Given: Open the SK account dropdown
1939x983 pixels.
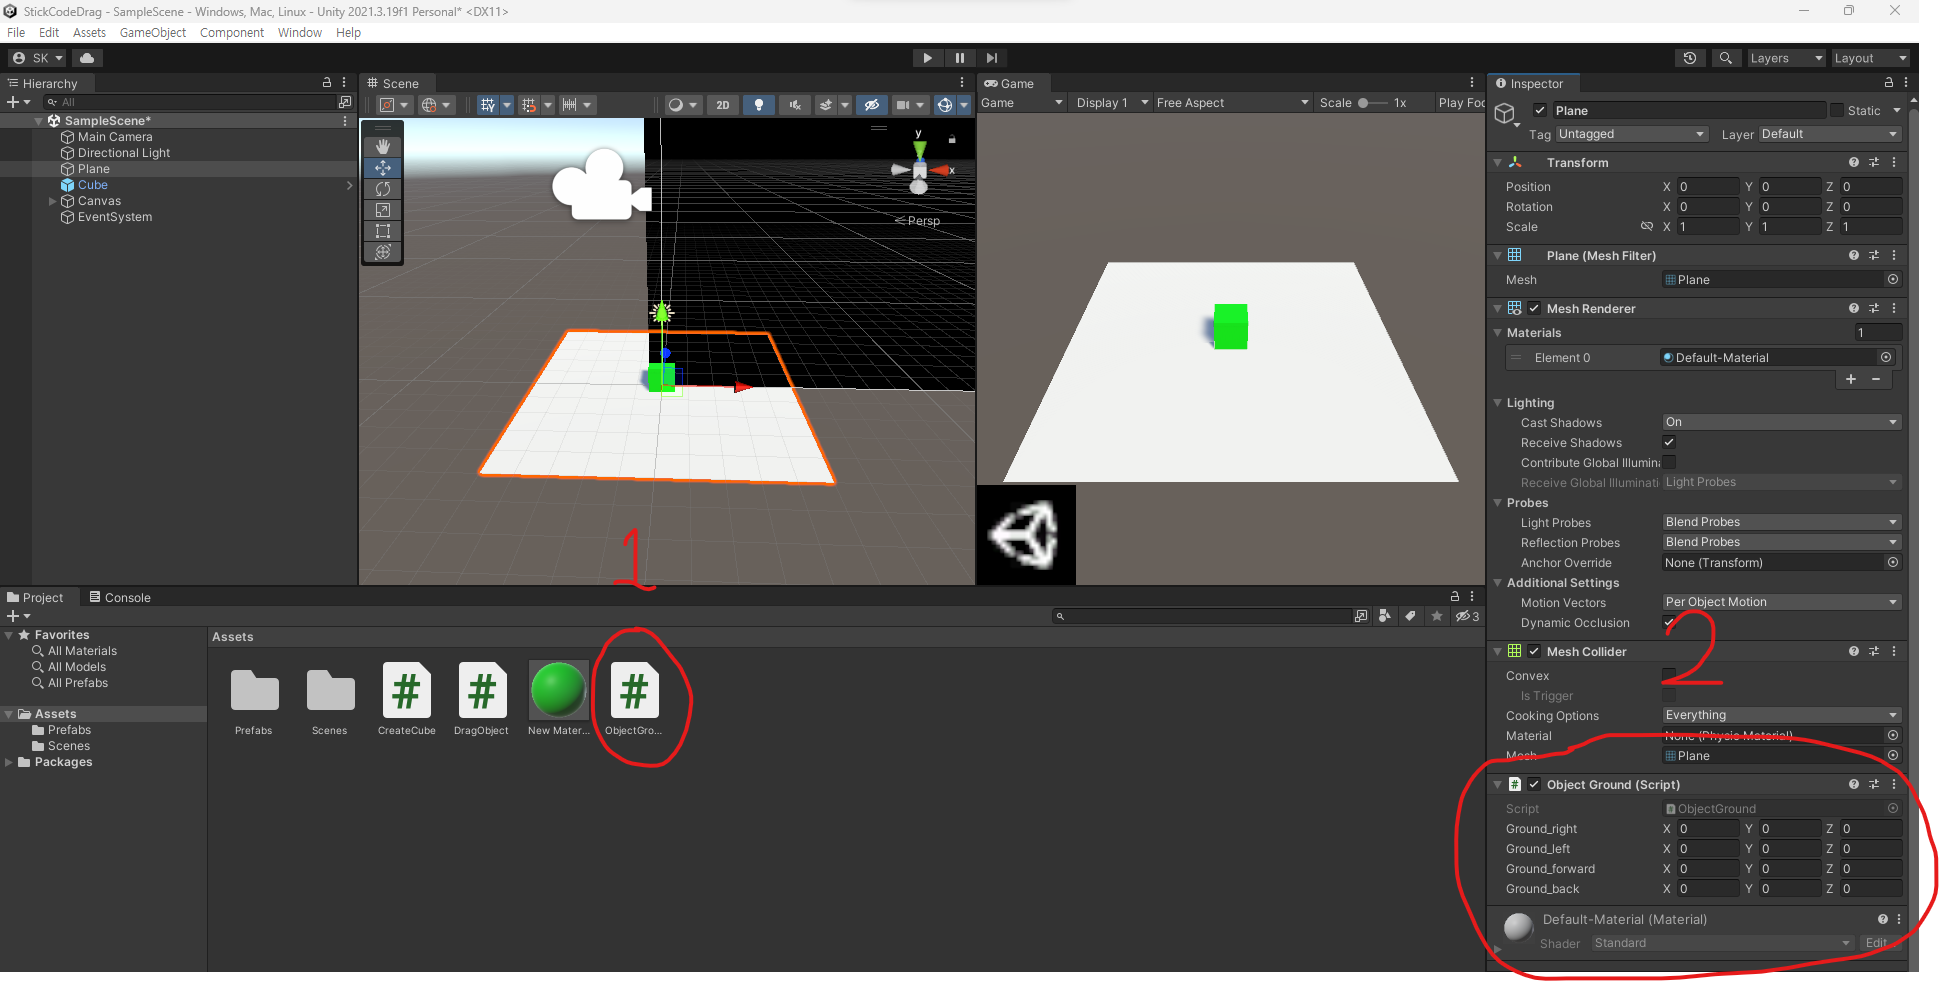Looking at the screenshot, I should coord(38,58).
